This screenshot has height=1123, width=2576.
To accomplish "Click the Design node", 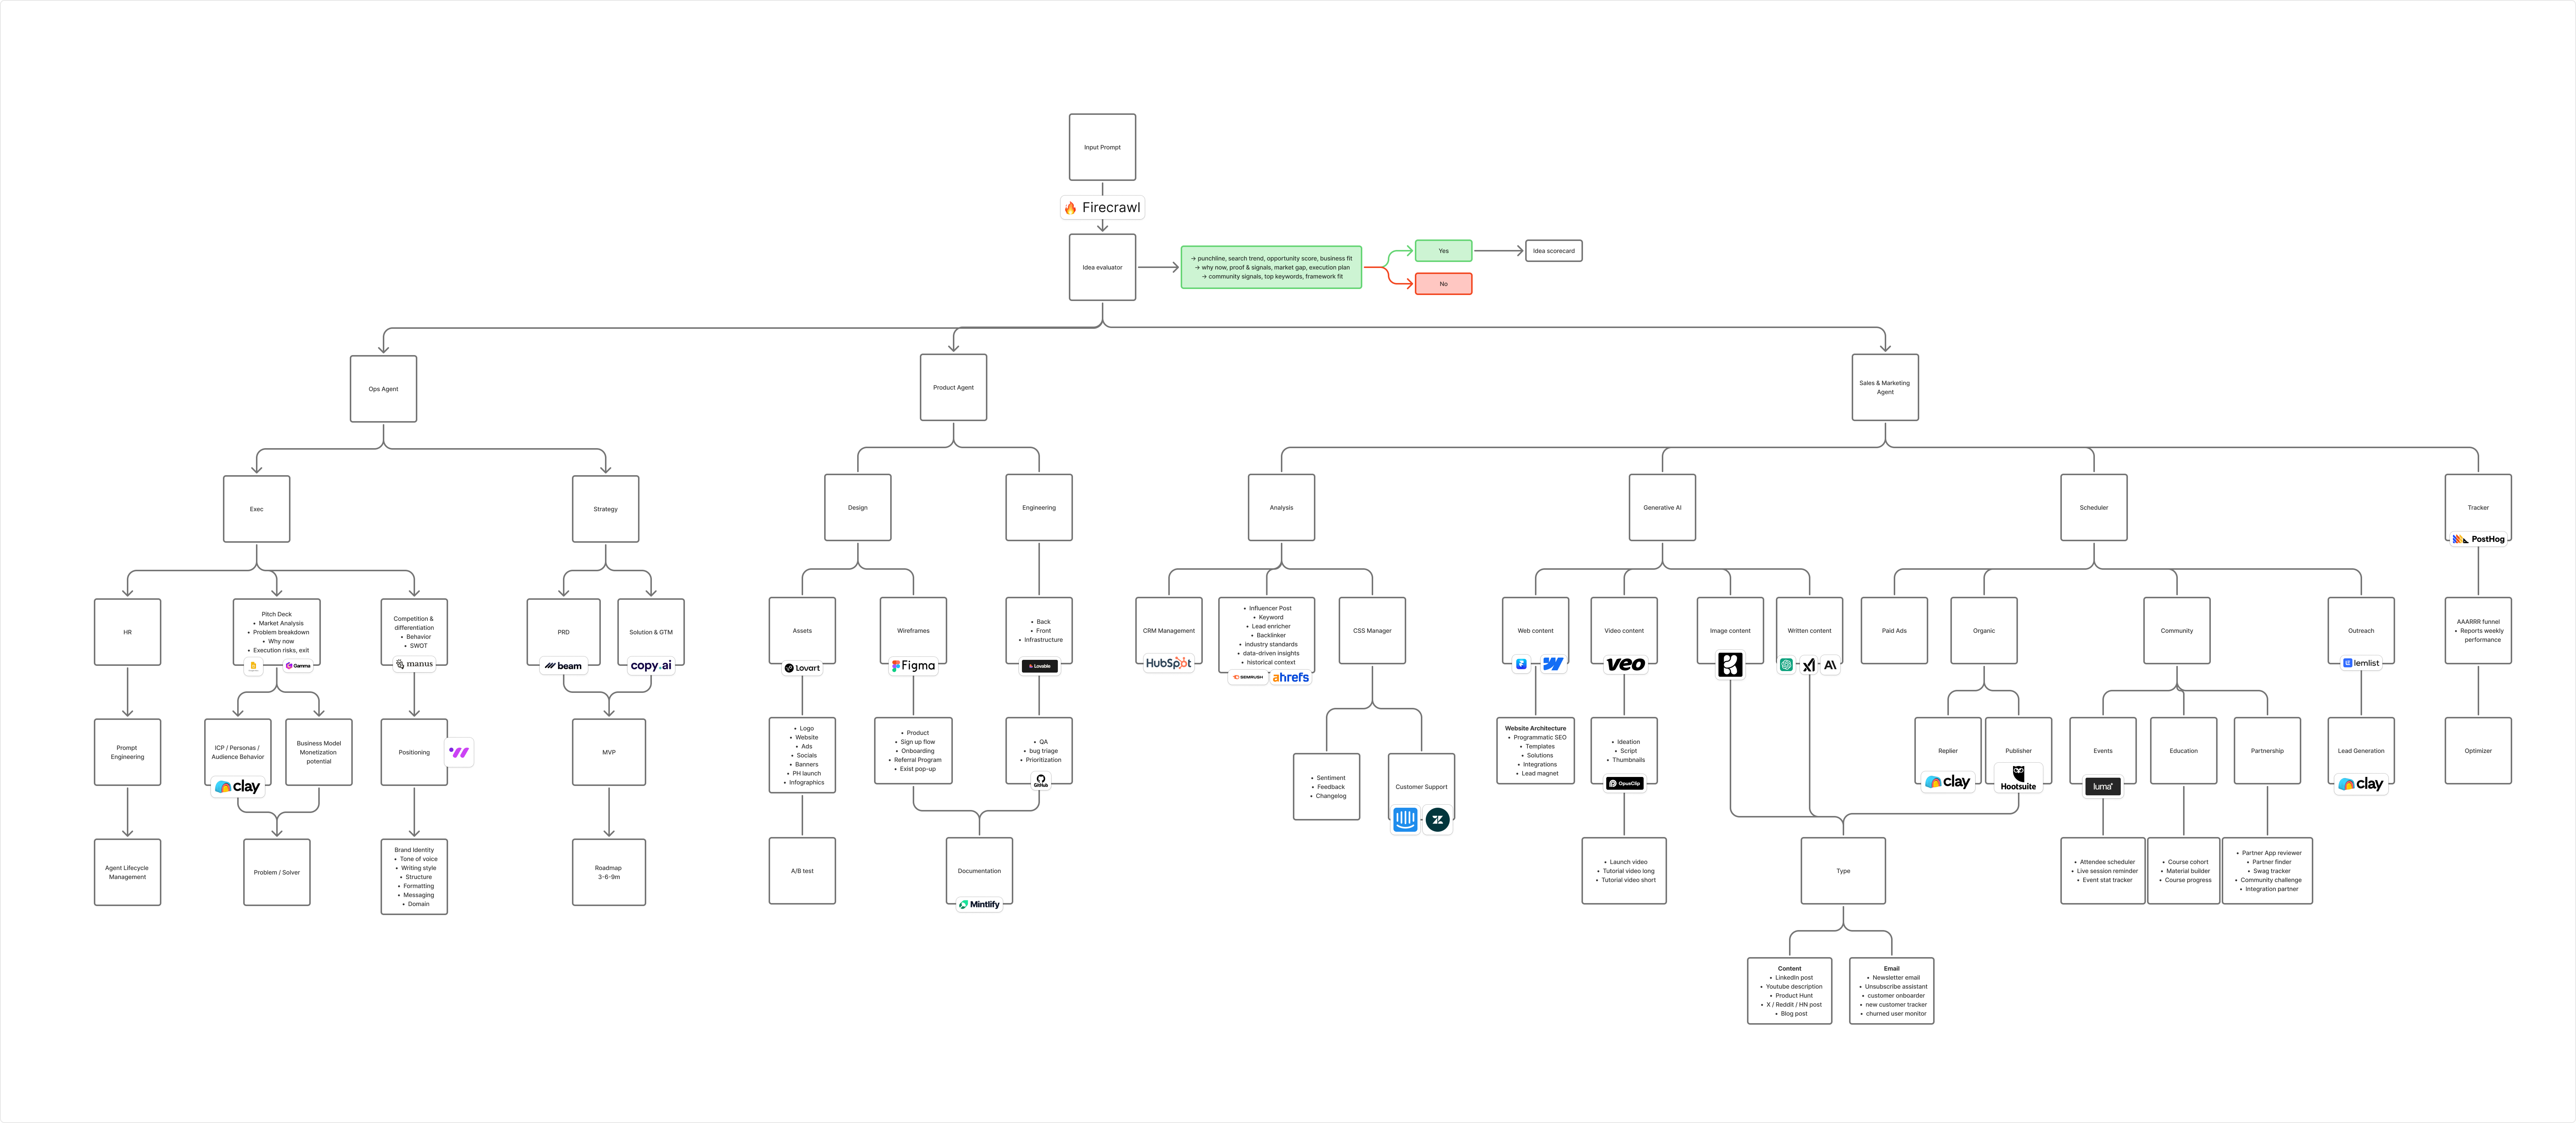I will (858, 507).
